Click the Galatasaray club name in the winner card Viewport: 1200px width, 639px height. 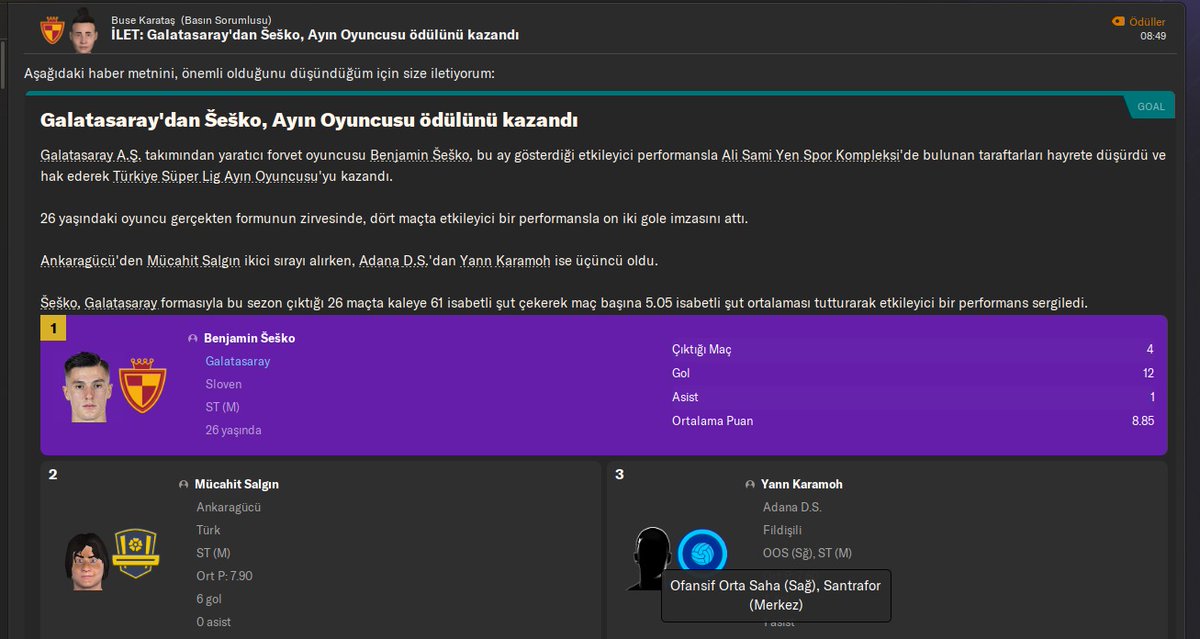(x=238, y=361)
